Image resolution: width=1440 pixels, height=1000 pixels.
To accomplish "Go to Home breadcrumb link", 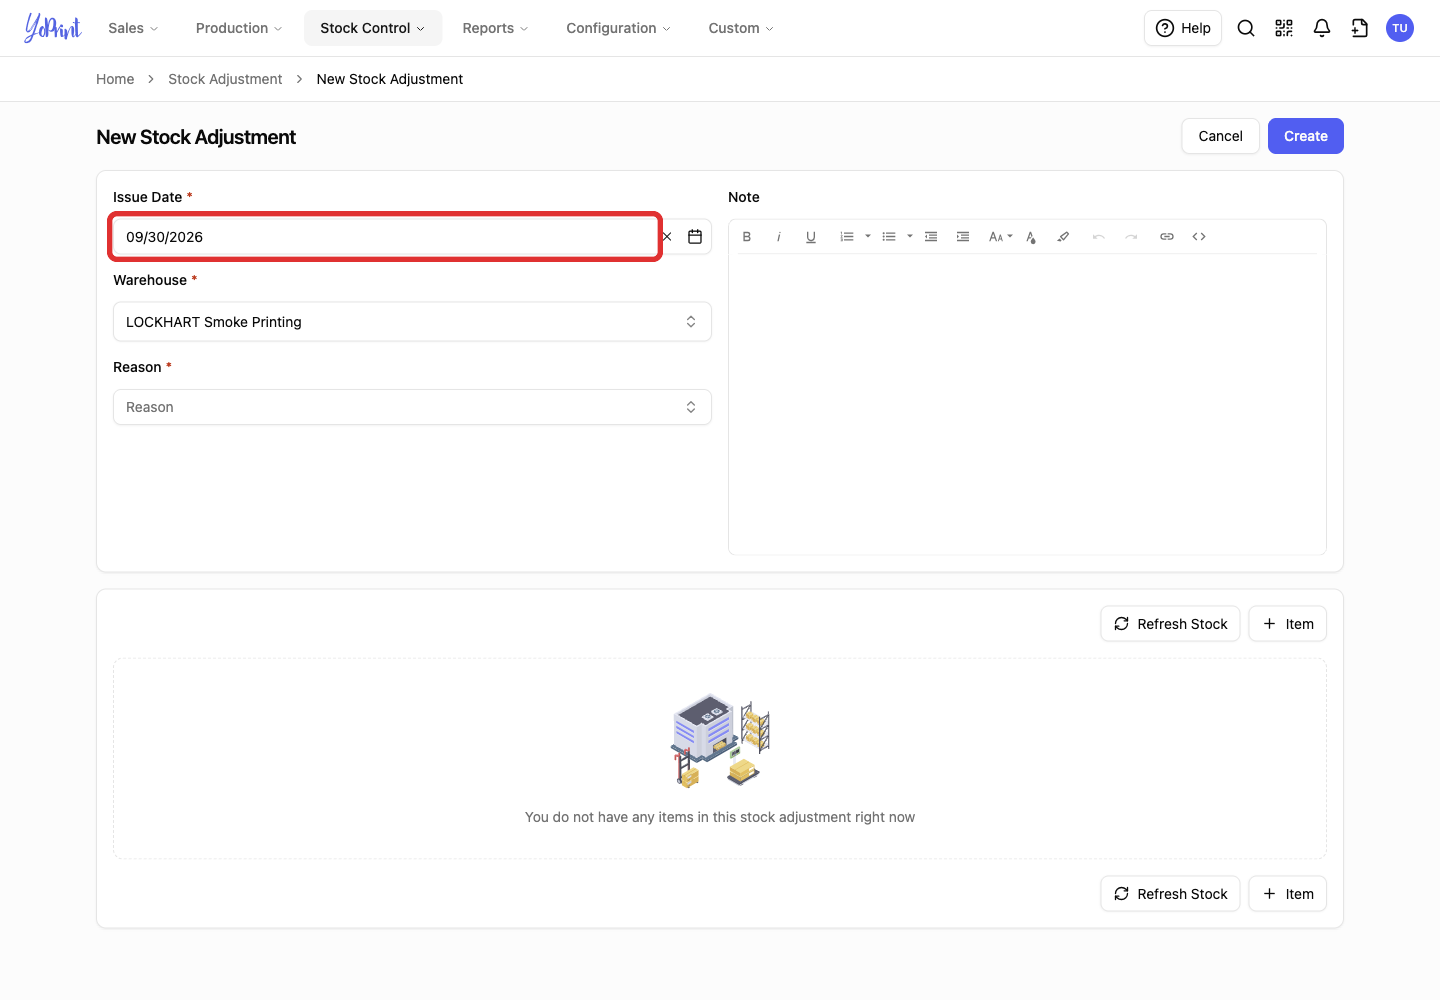I will 115,79.
